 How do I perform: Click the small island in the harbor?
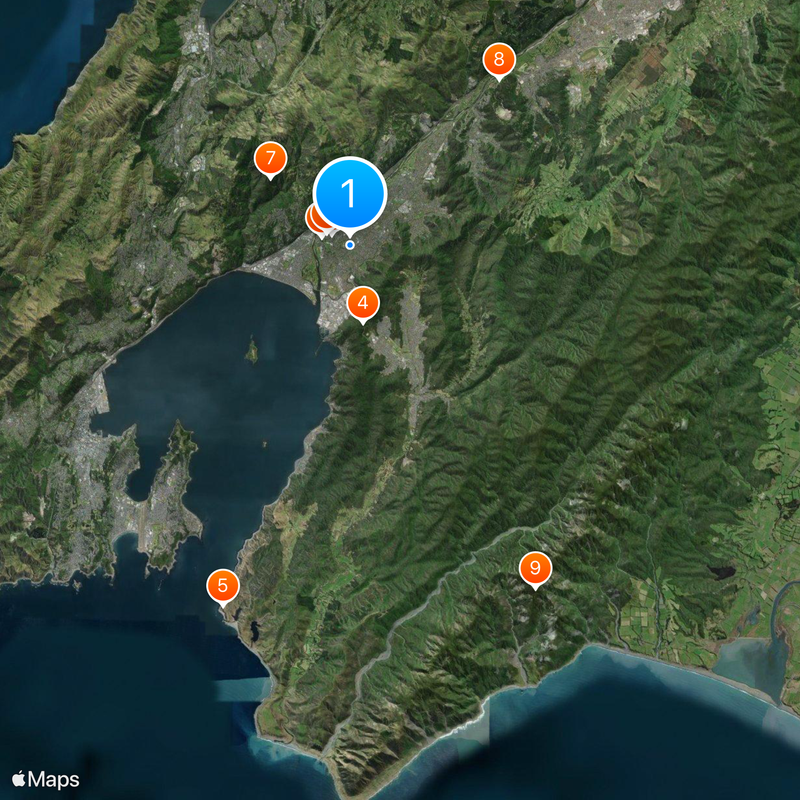coord(252,352)
